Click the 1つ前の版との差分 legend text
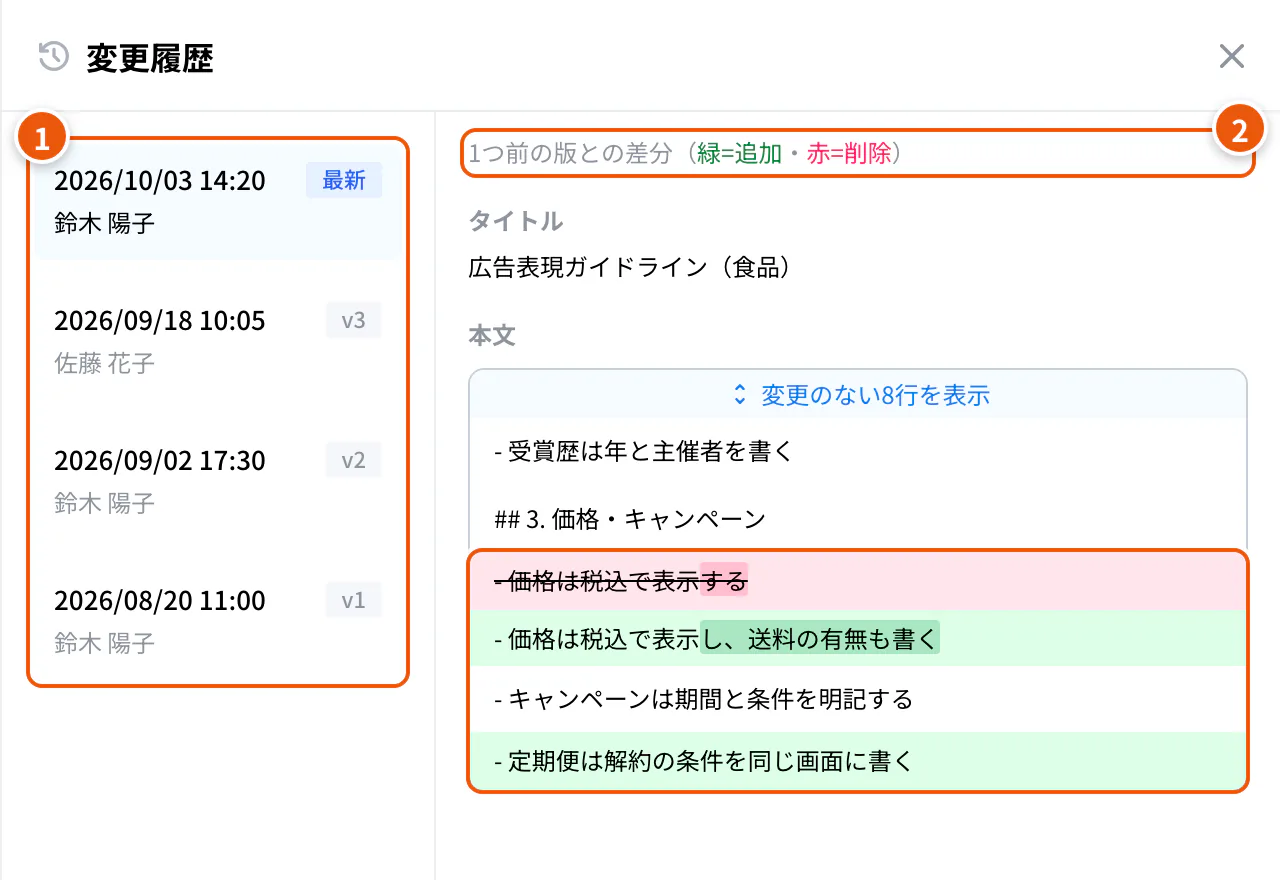This screenshot has width=1280, height=880. pos(686,154)
